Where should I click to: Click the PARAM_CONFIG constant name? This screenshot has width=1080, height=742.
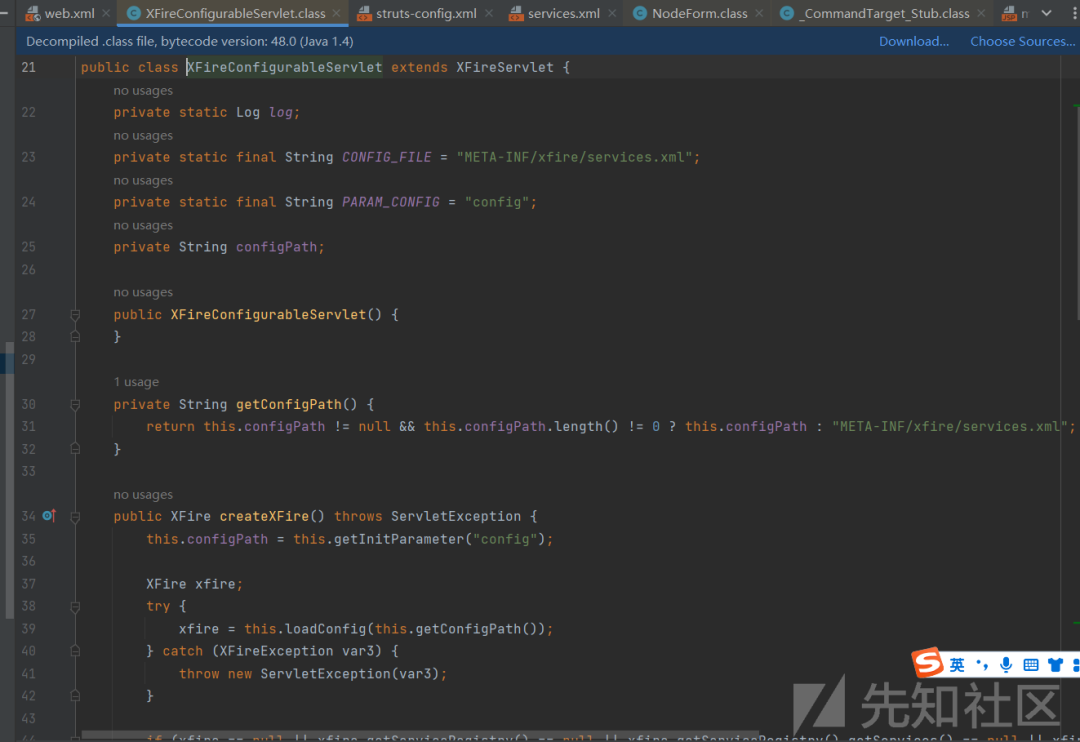[391, 202]
